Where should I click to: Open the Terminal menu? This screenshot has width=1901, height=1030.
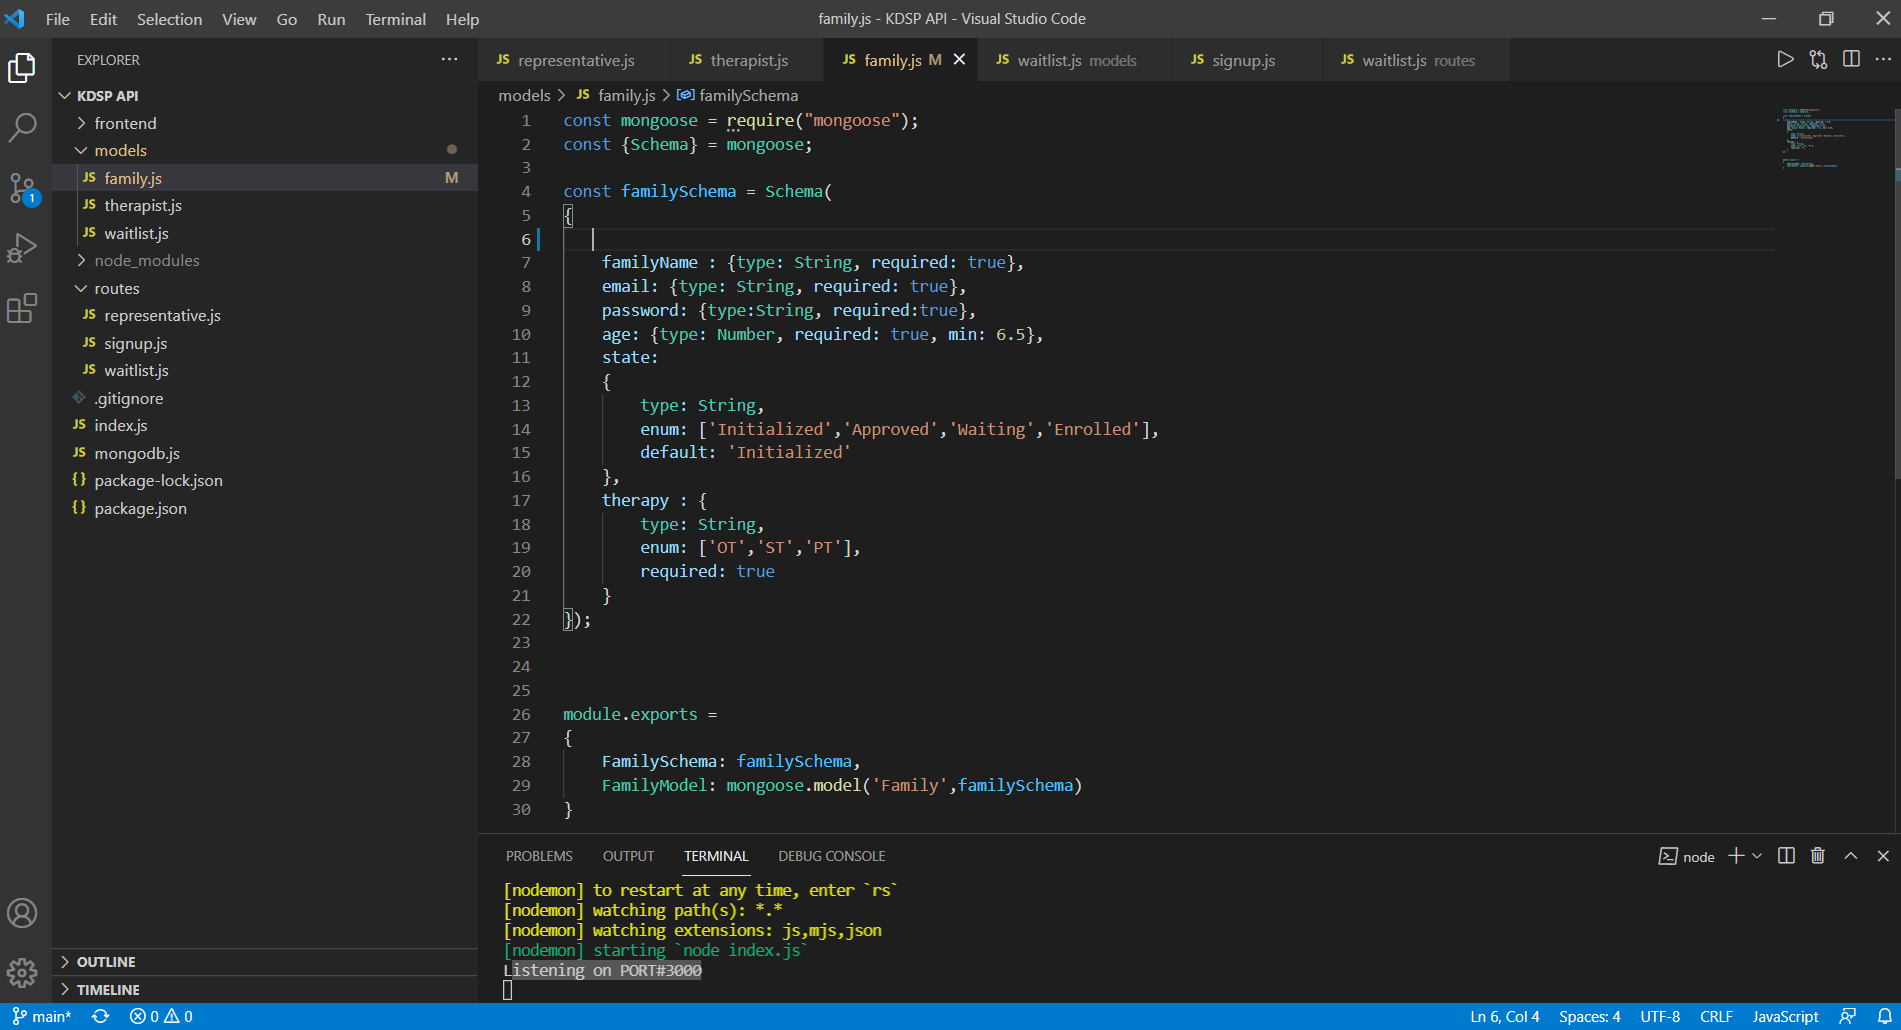pos(395,19)
